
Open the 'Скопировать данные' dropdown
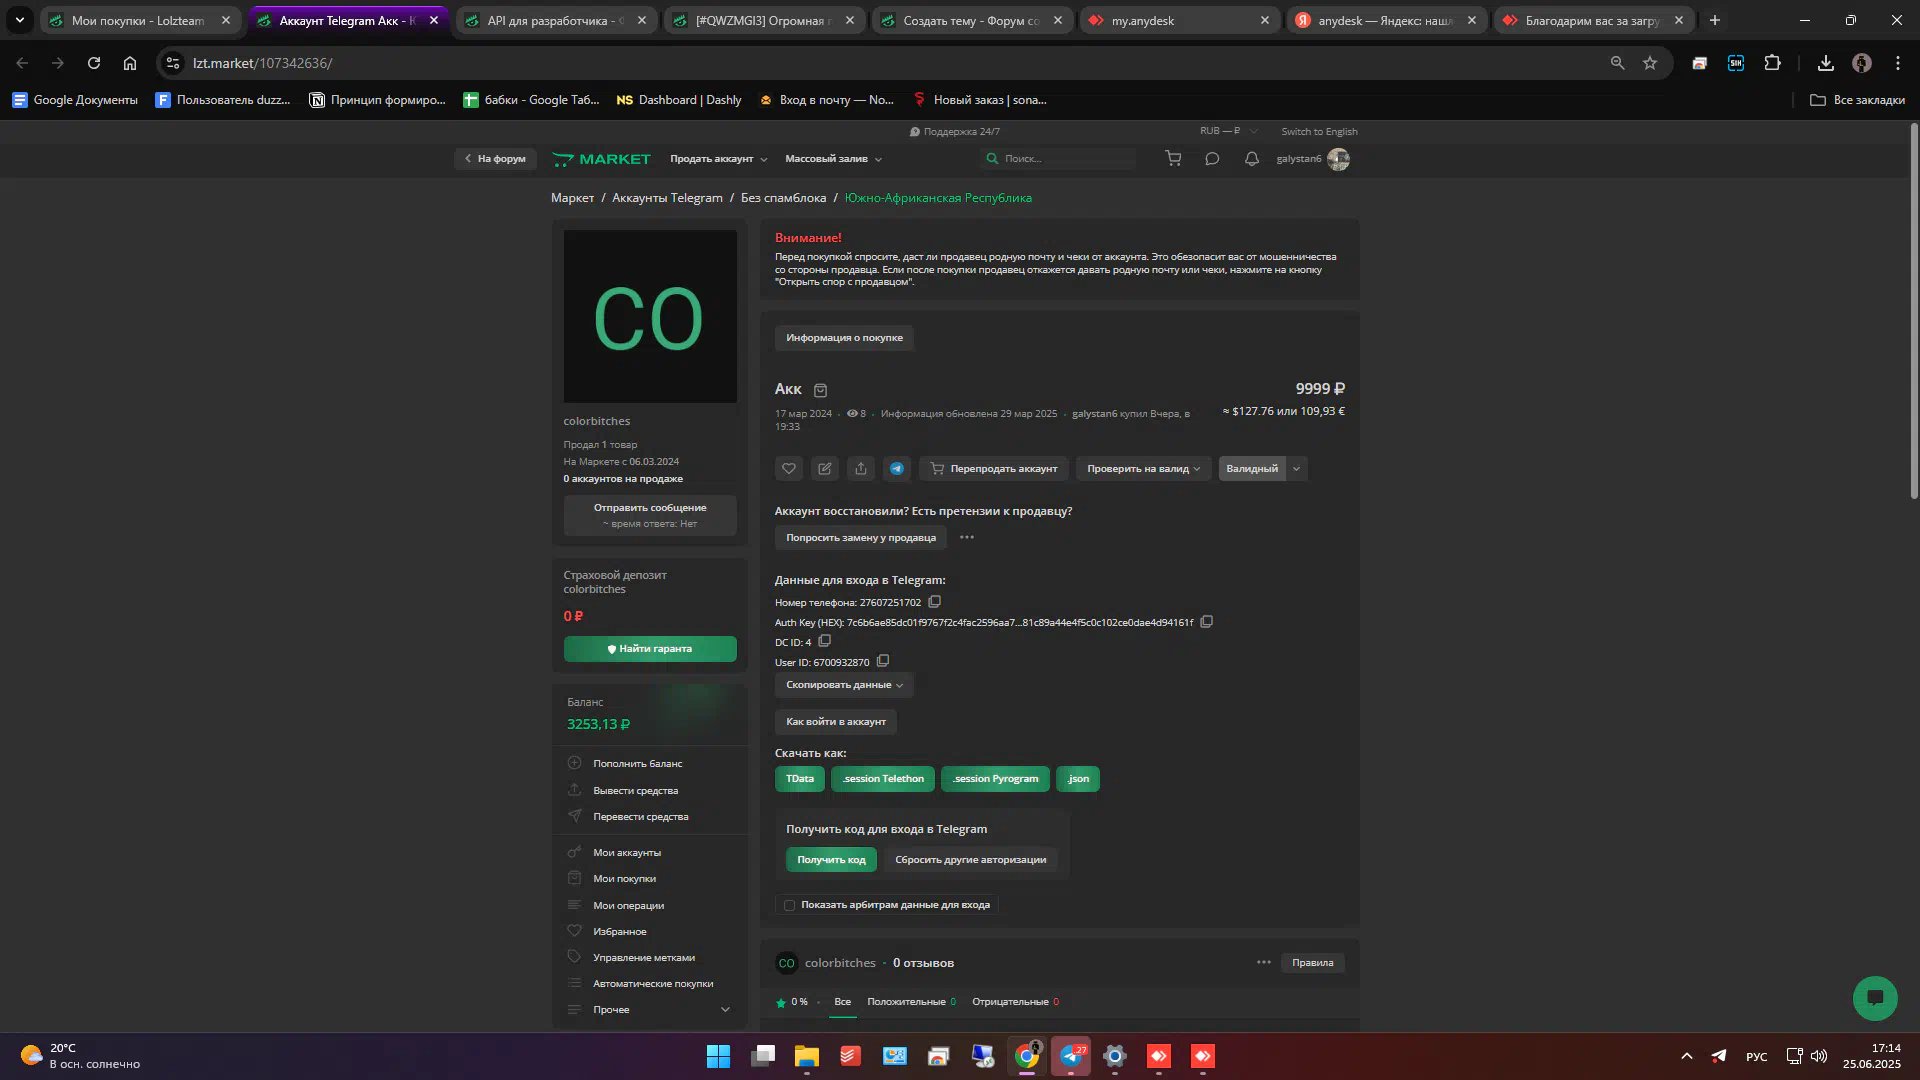(x=844, y=685)
